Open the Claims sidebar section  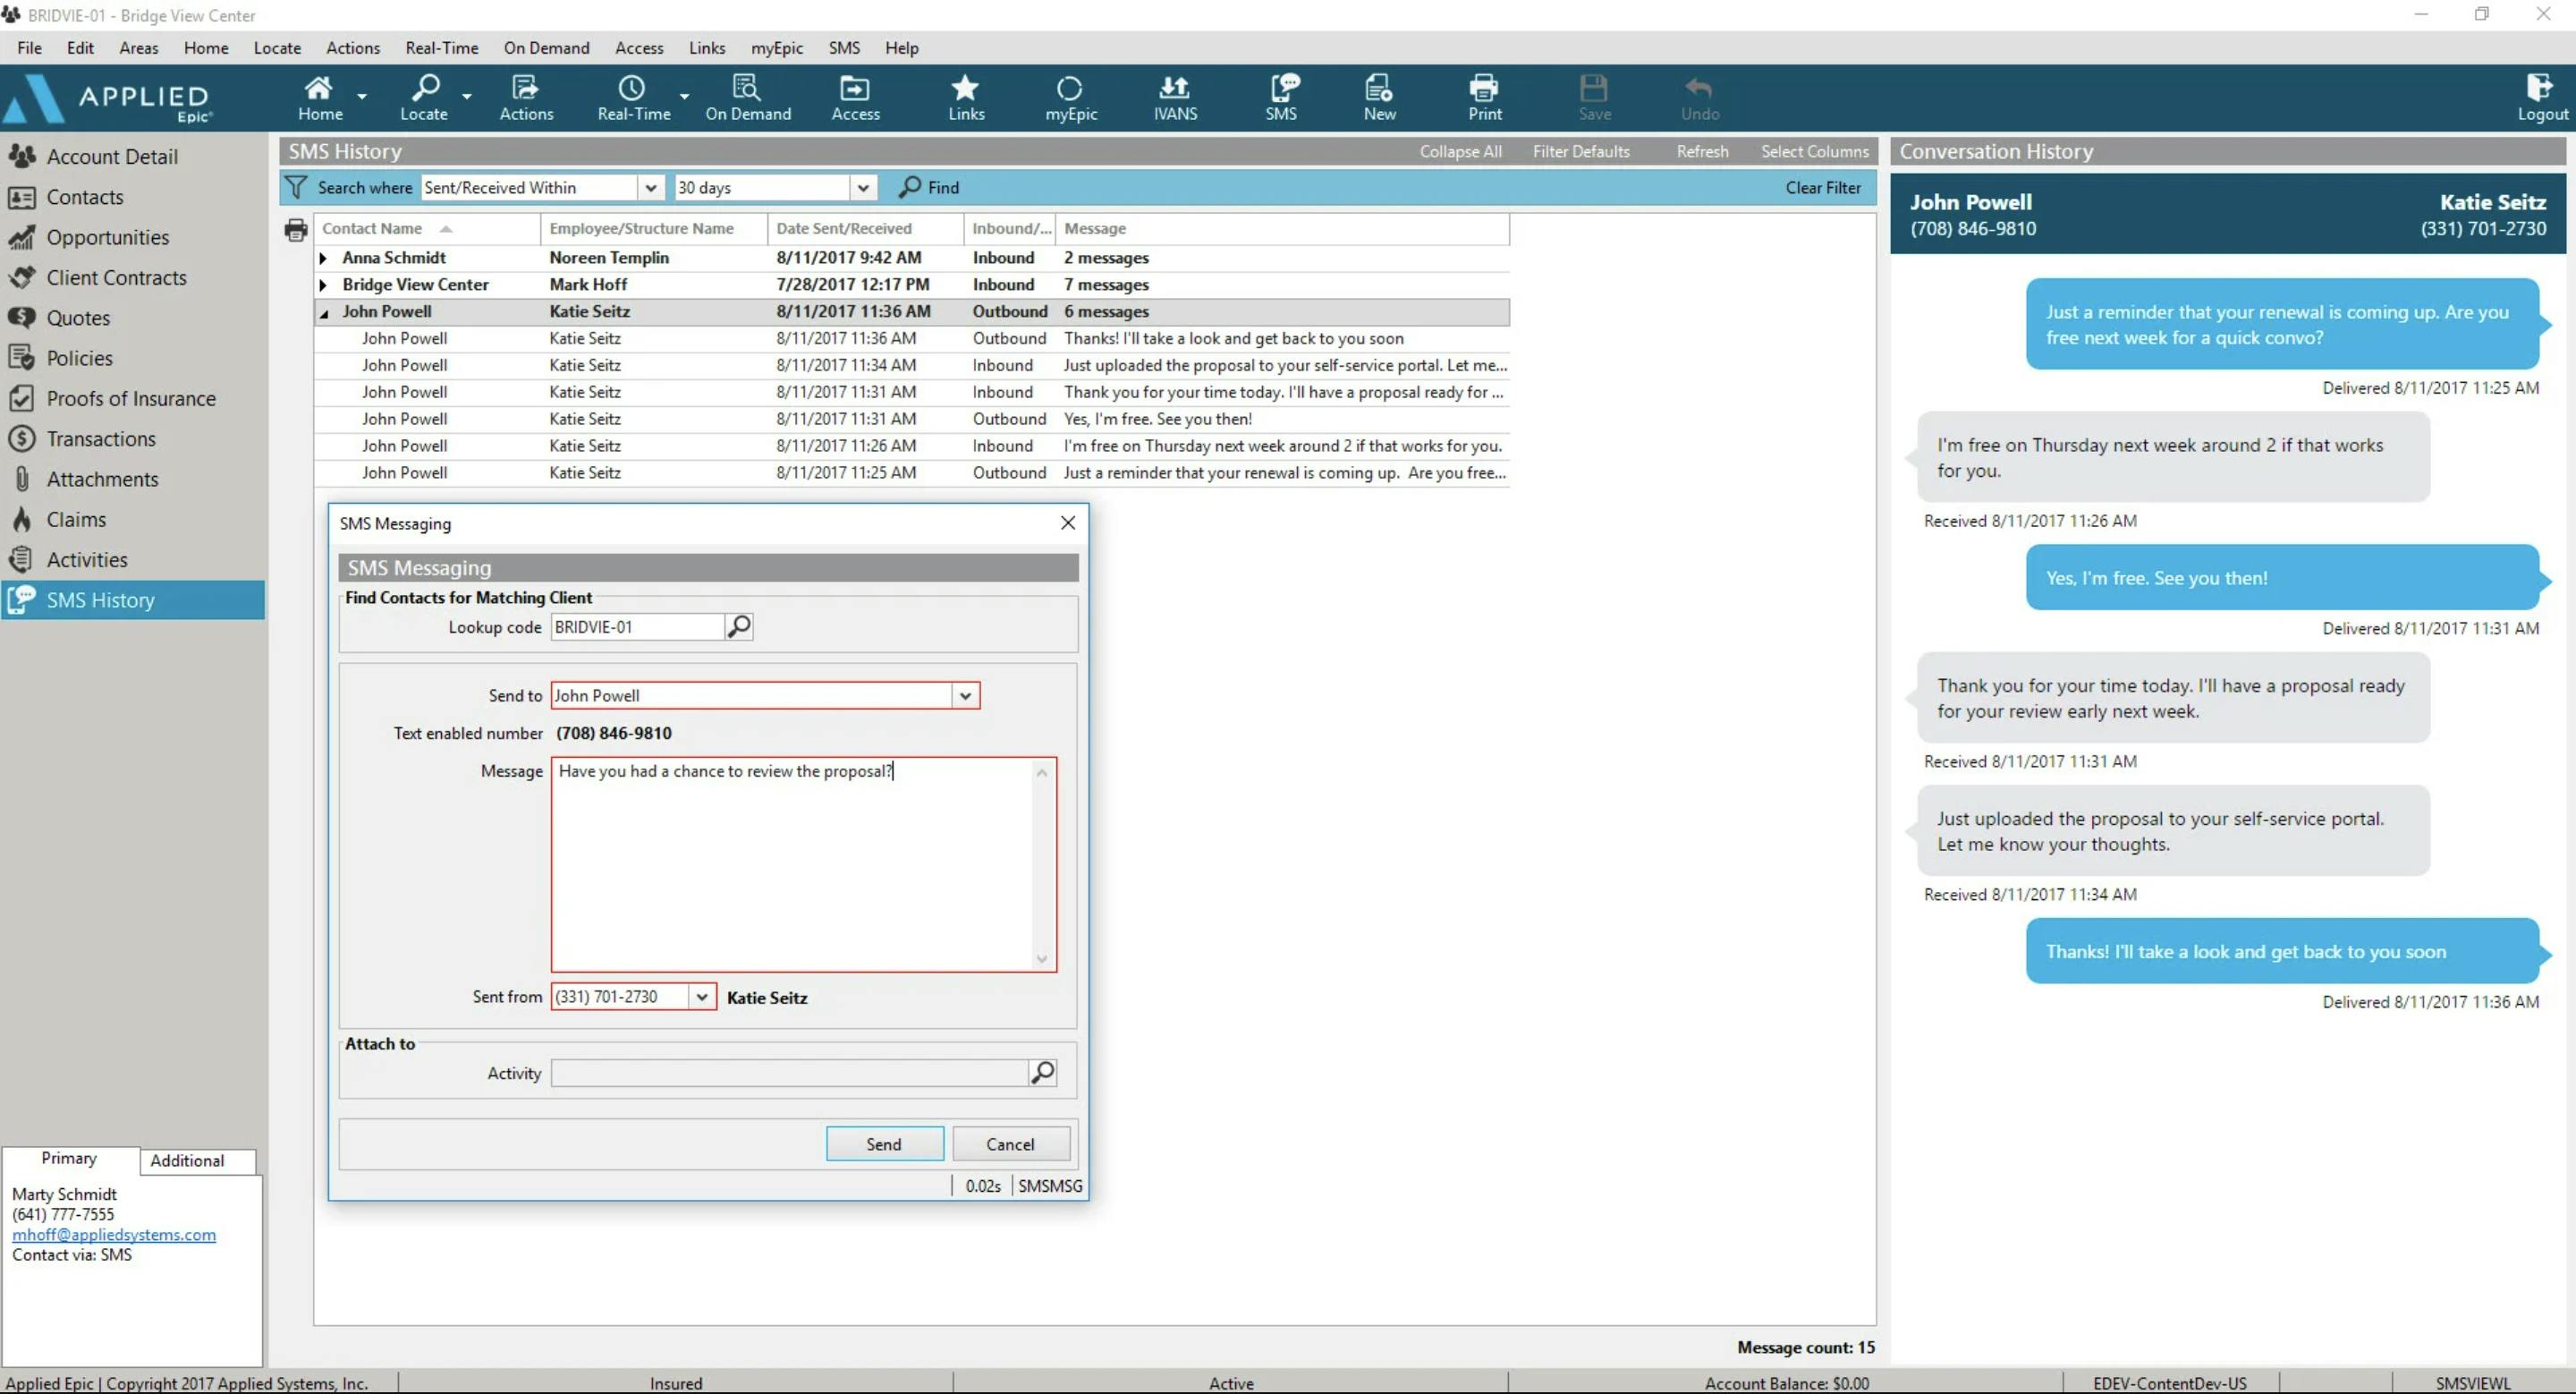[76, 519]
